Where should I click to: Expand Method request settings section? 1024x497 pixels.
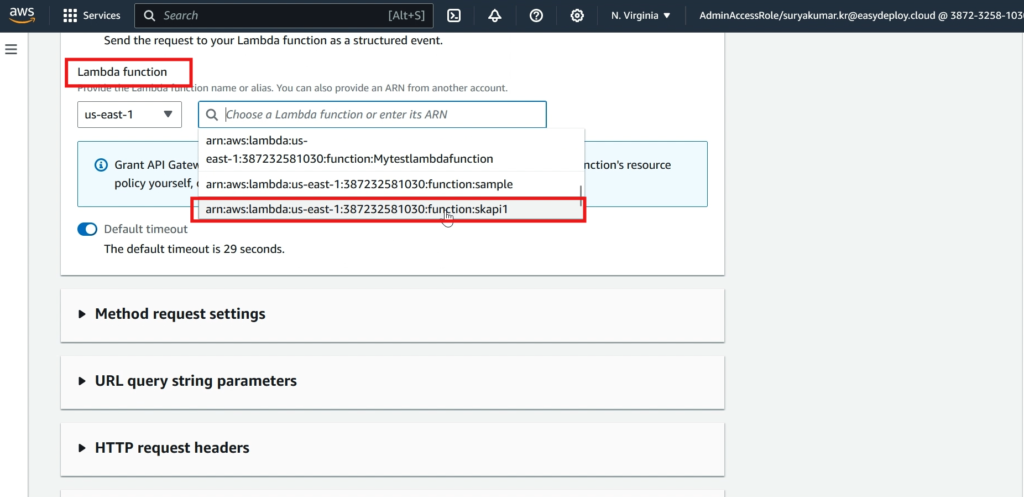point(180,314)
